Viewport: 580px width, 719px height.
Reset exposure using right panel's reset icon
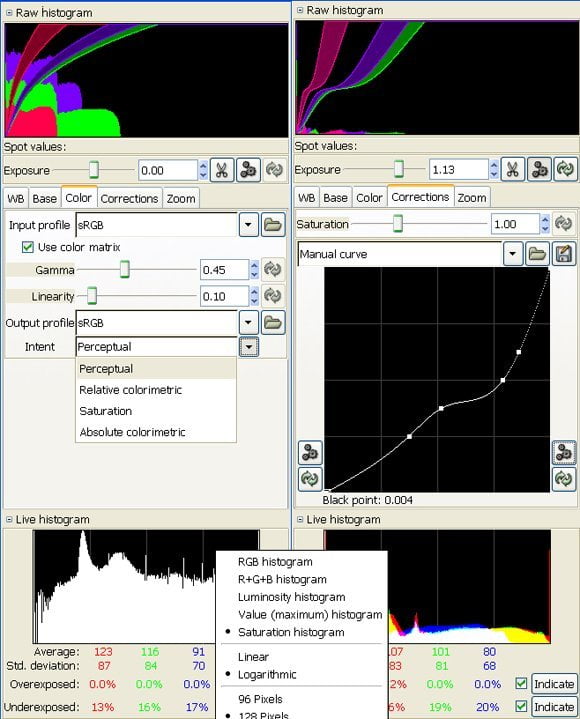565,170
